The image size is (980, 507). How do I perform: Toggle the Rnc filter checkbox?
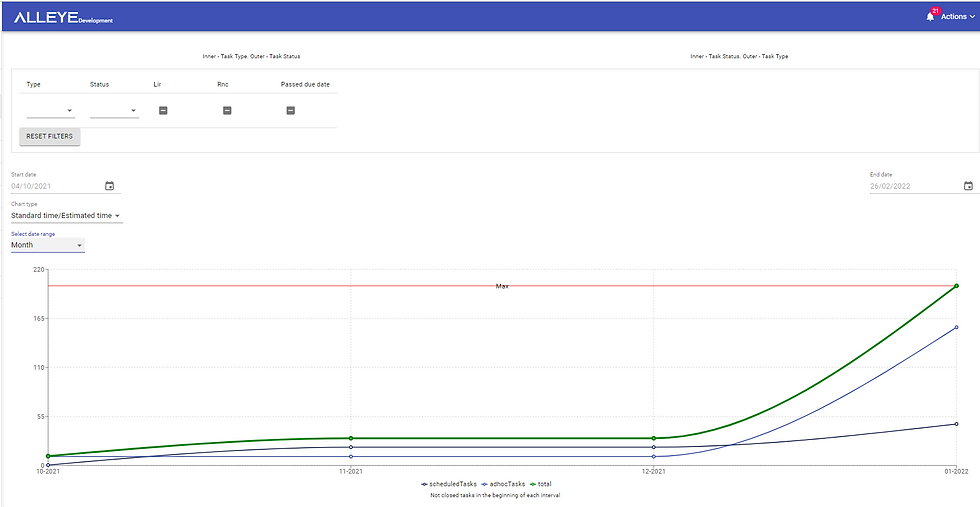(x=228, y=111)
